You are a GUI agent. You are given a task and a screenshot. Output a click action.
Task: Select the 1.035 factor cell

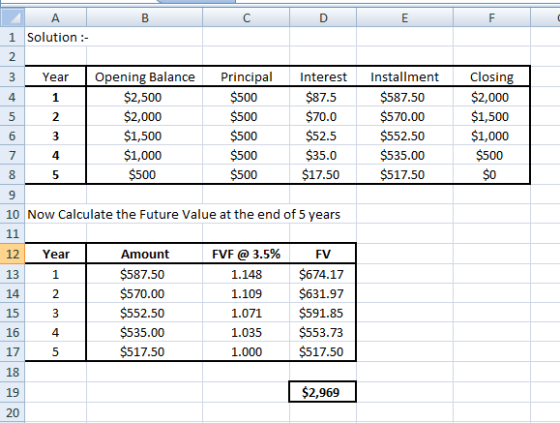click(x=246, y=332)
